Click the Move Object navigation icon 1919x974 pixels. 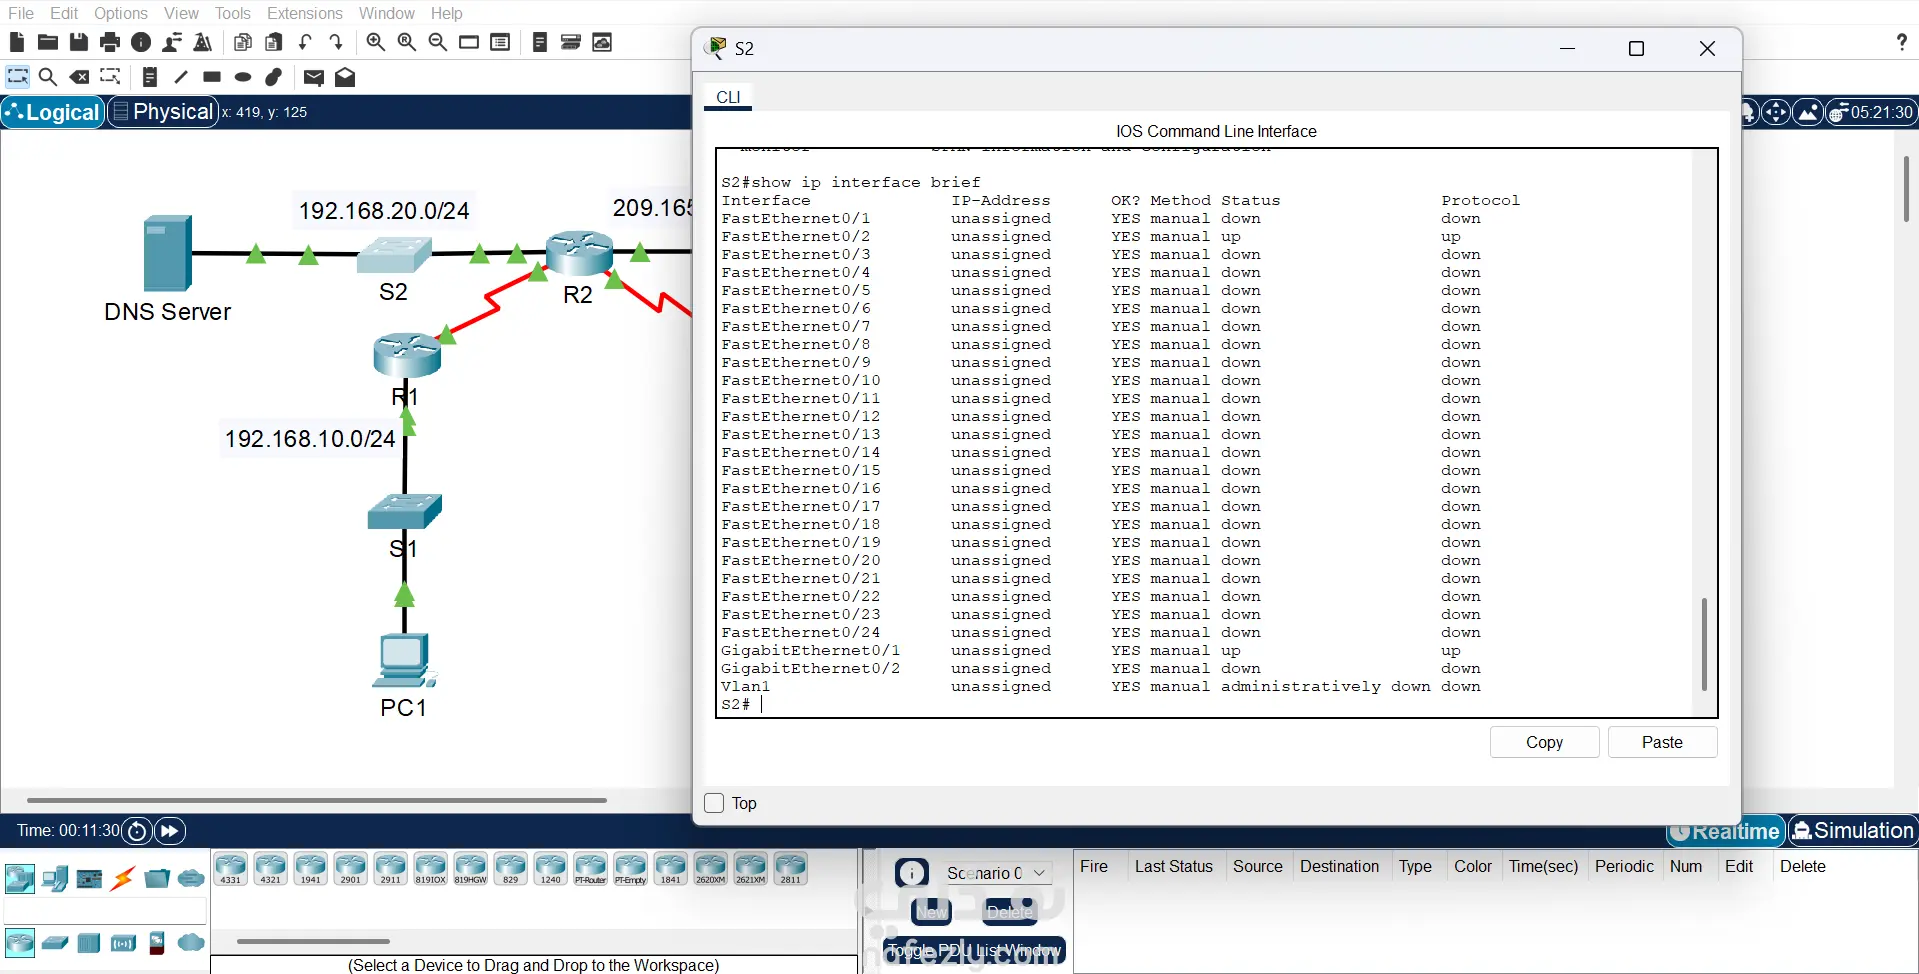(x=1776, y=112)
